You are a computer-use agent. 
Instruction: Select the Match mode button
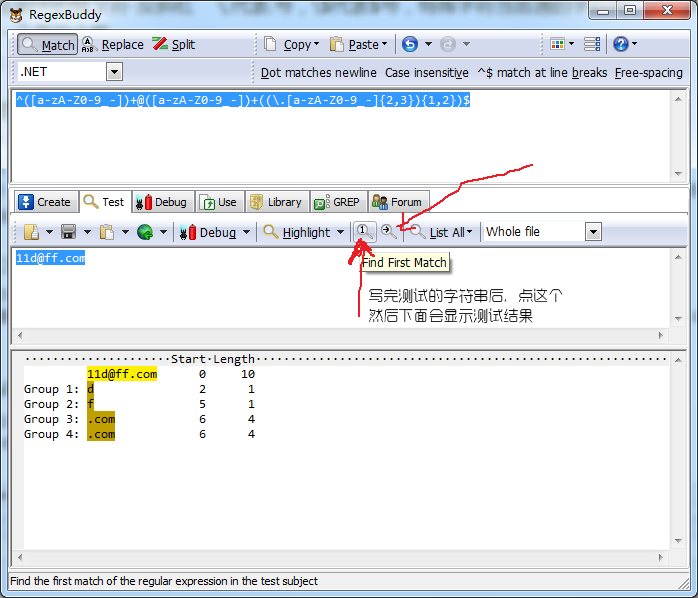point(48,45)
